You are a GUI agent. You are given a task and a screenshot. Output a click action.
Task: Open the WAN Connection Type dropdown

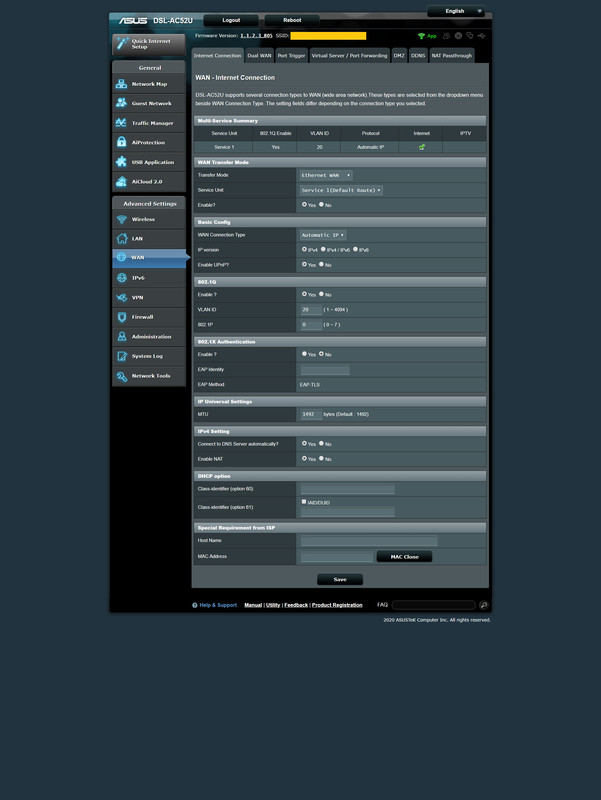point(323,235)
